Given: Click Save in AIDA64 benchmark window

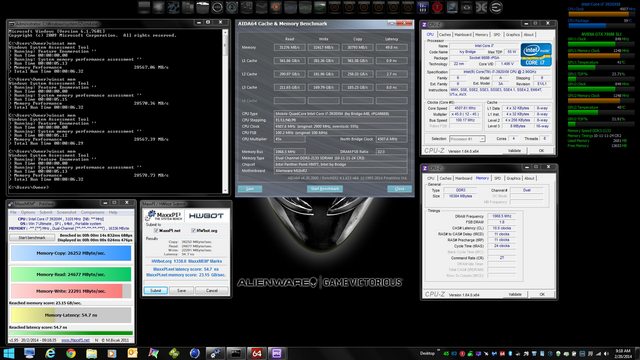Looking at the screenshot, I should pyautogui.click(x=250, y=189).
